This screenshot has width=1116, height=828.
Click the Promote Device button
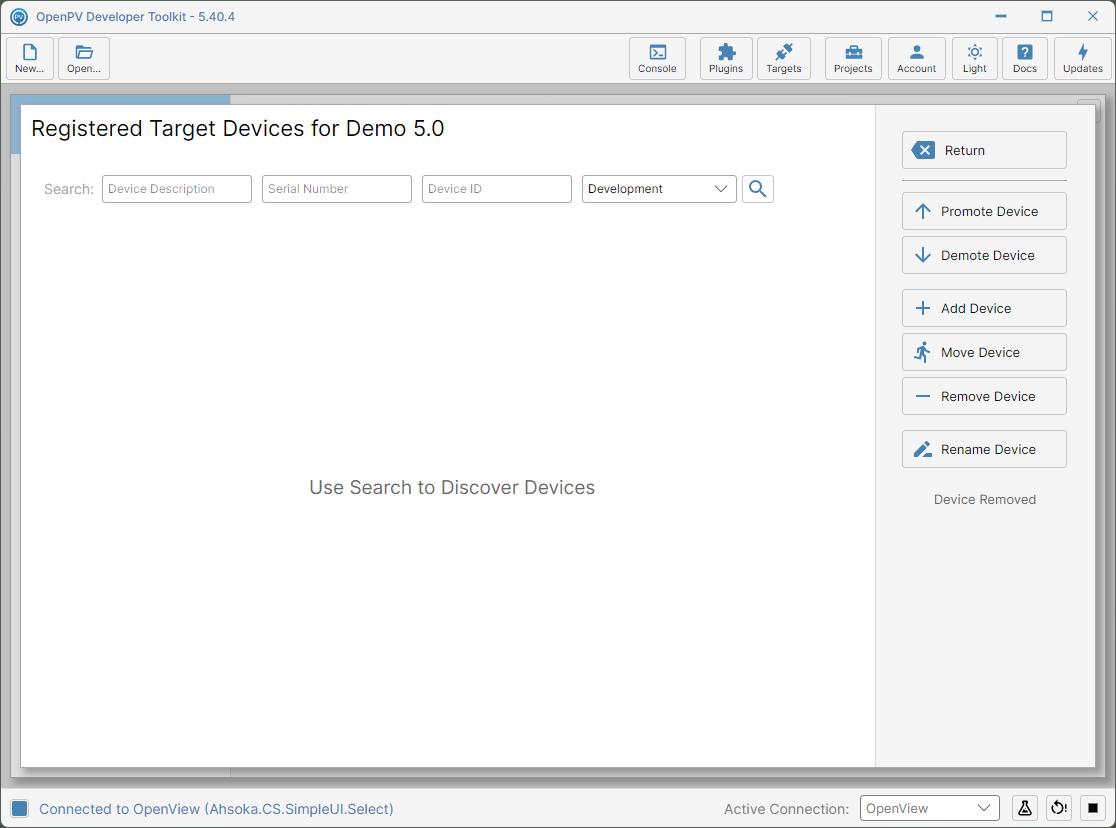coord(984,211)
